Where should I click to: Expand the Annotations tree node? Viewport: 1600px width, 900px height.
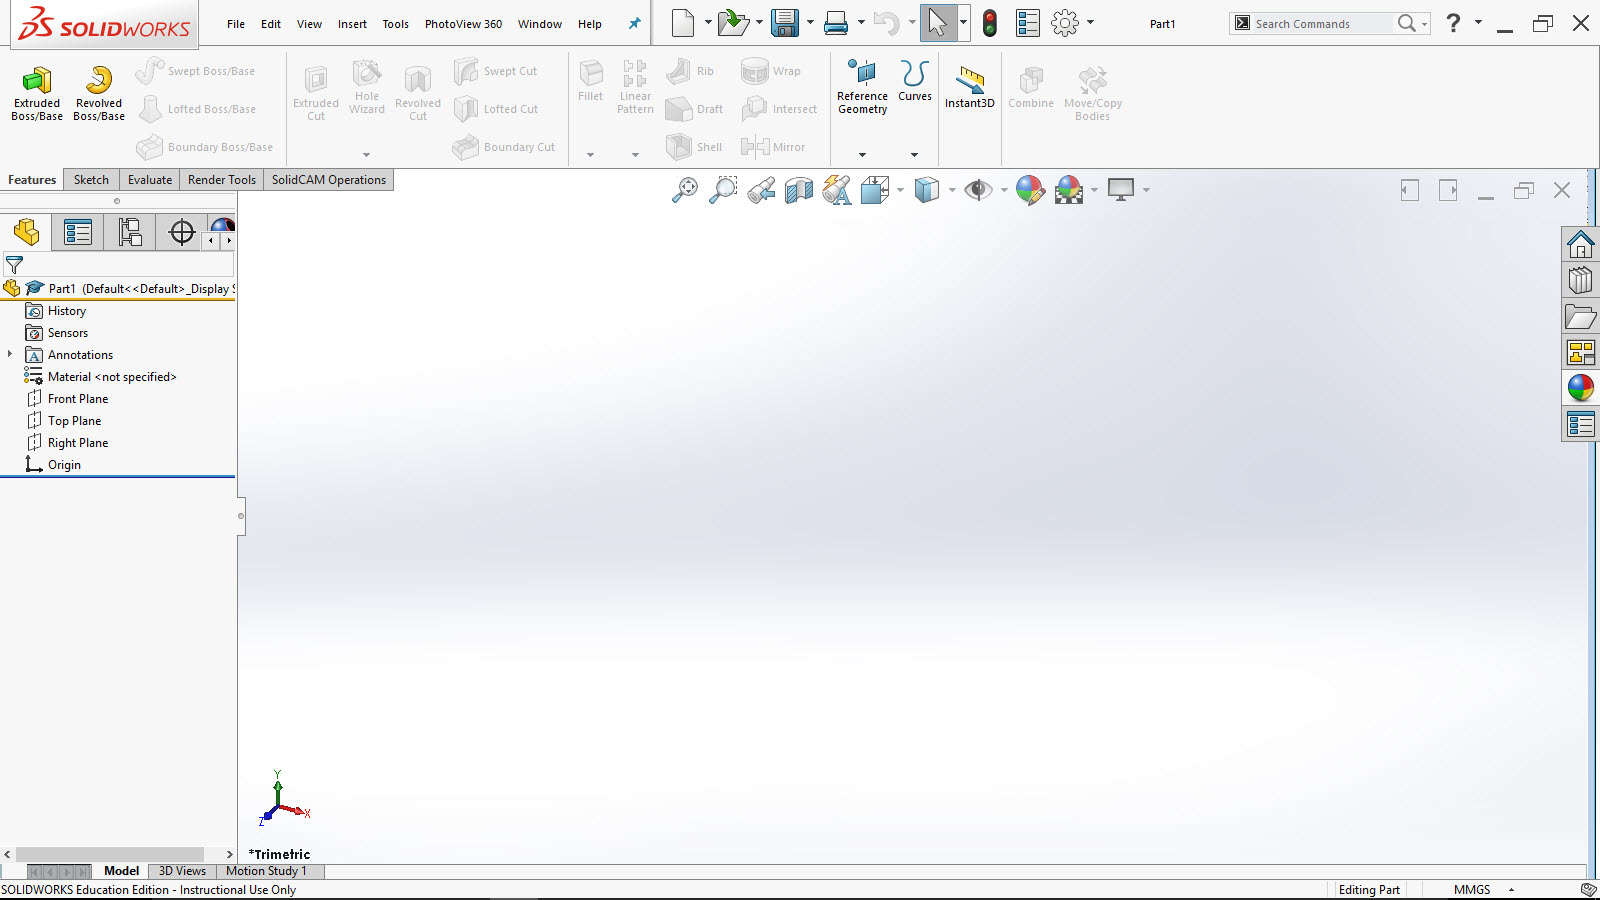click(x=10, y=354)
